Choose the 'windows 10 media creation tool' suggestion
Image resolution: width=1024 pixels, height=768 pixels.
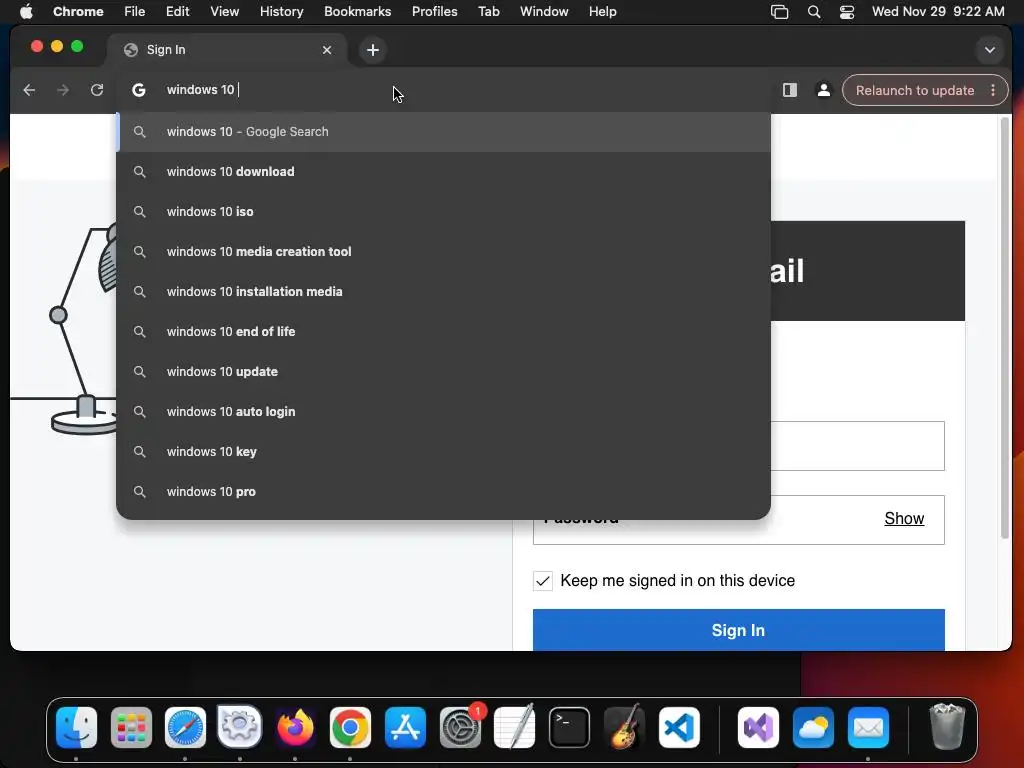(x=443, y=251)
